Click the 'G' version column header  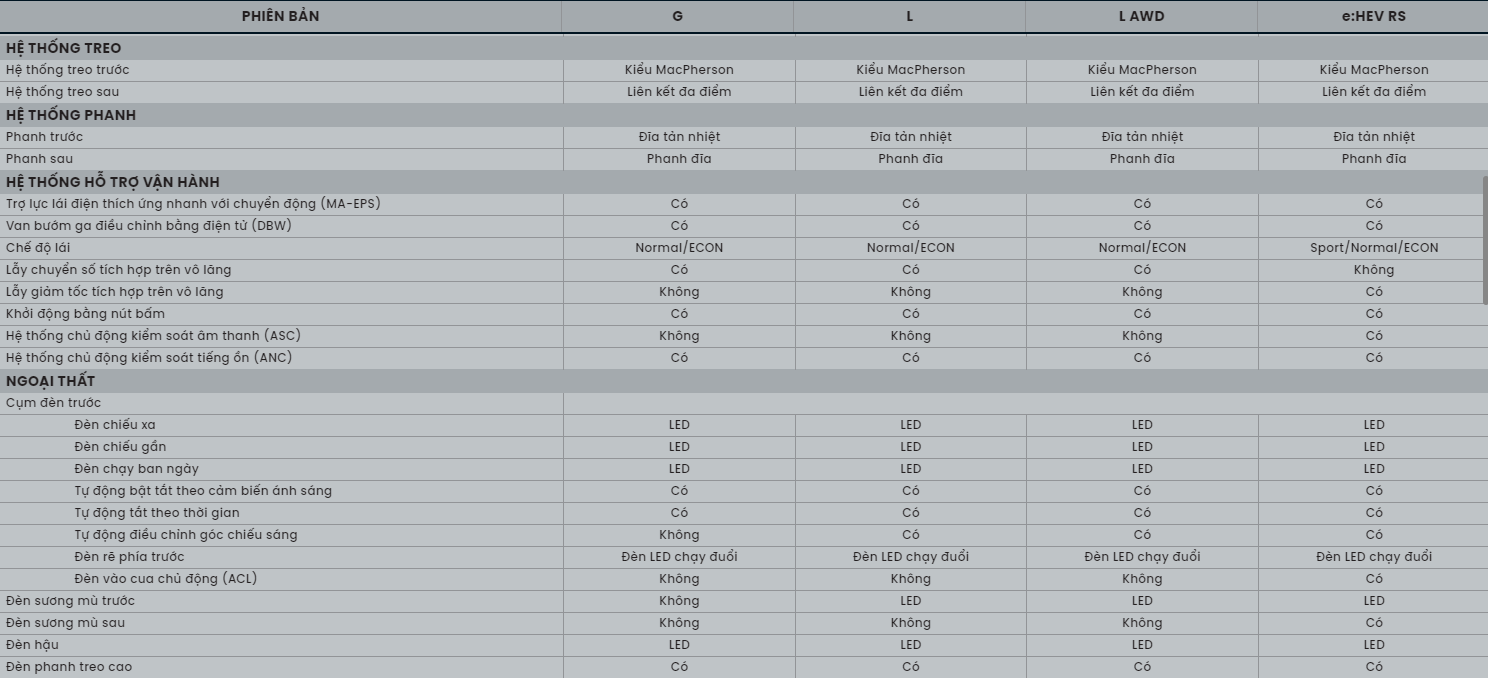[678, 16]
